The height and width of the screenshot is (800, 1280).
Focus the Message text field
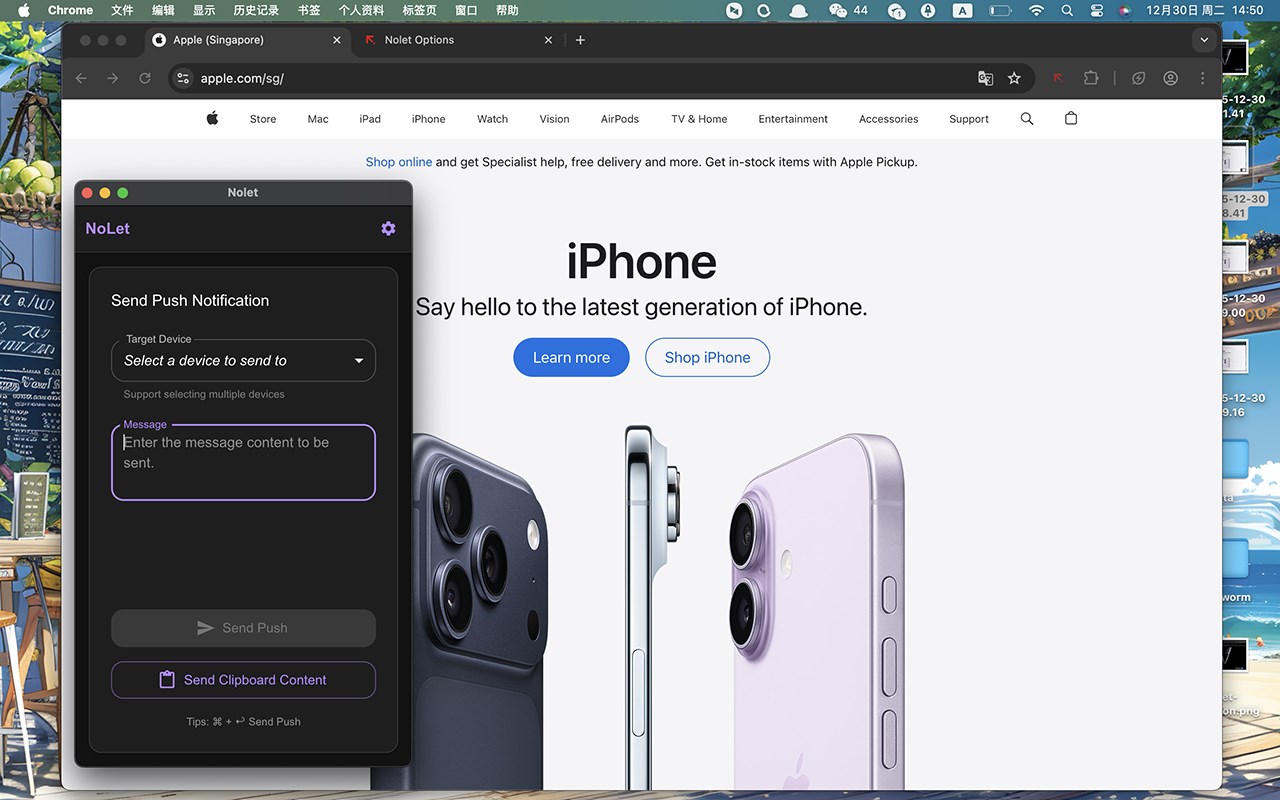pyautogui.click(x=243, y=463)
